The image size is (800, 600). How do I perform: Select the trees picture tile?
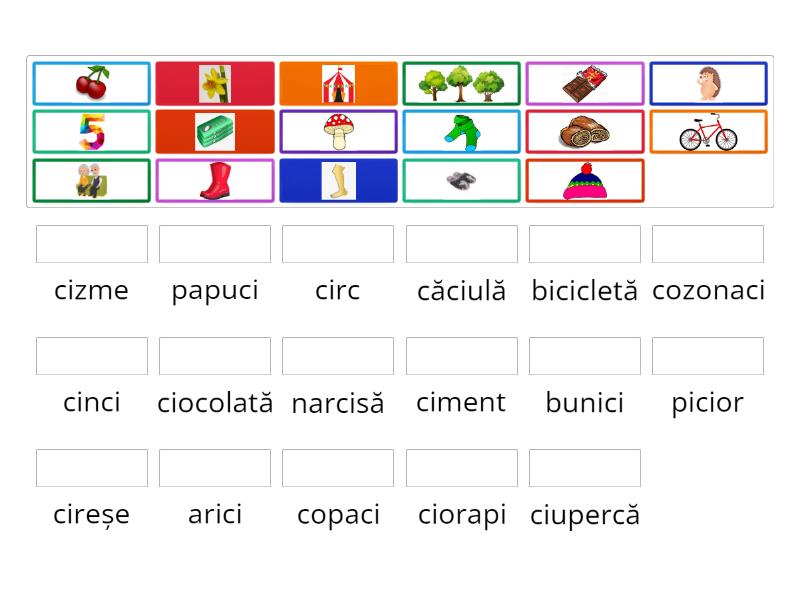click(461, 83)
